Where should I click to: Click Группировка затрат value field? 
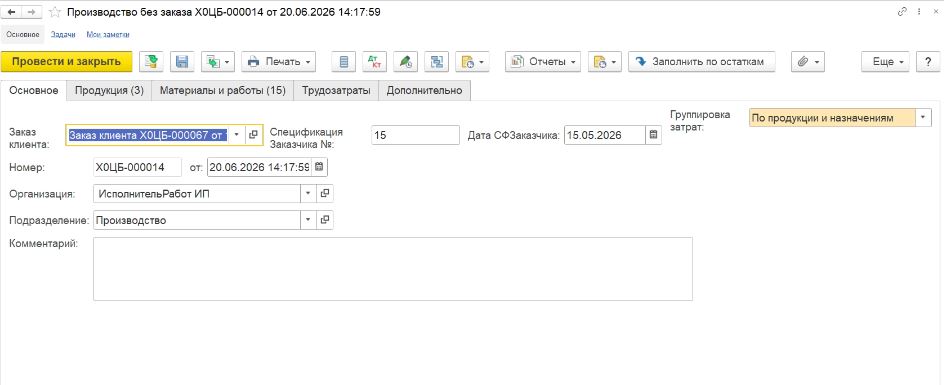[832, 117]
